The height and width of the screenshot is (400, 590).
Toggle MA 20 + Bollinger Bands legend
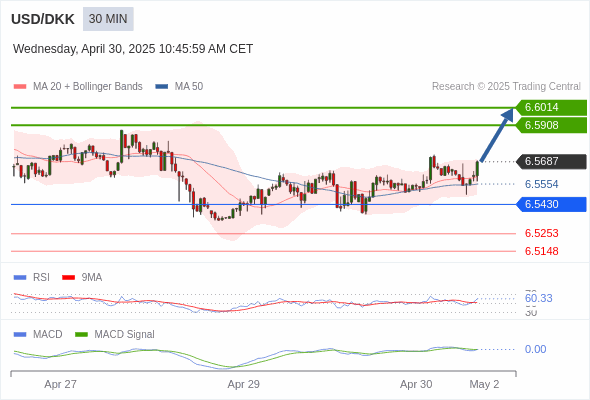tap(78, 87)
